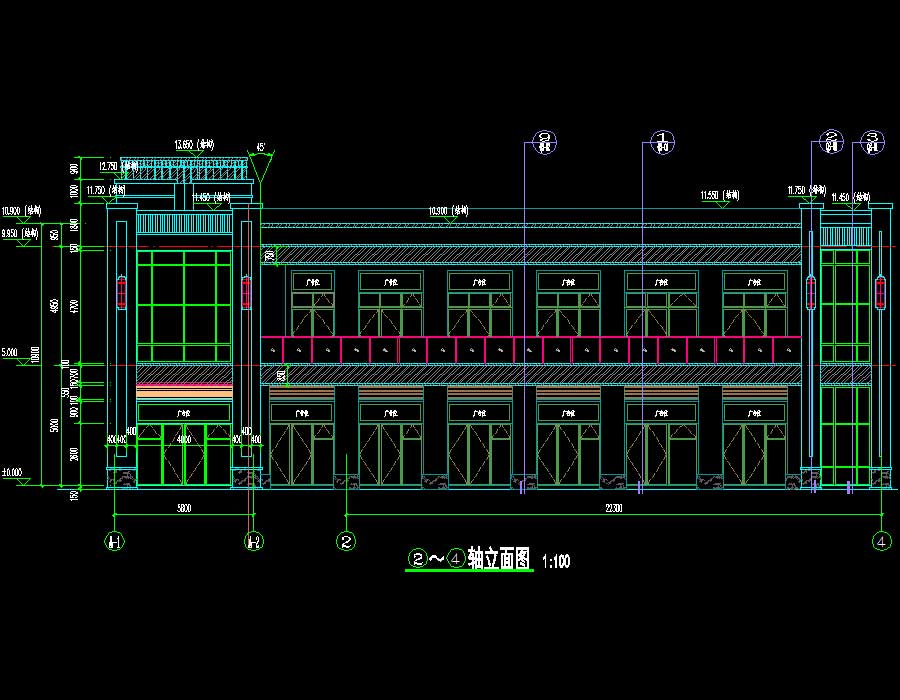Viewport: 900px width, 700px height.
Task: Click the 9.950 elevation label
Action: [x=20, y=234]
